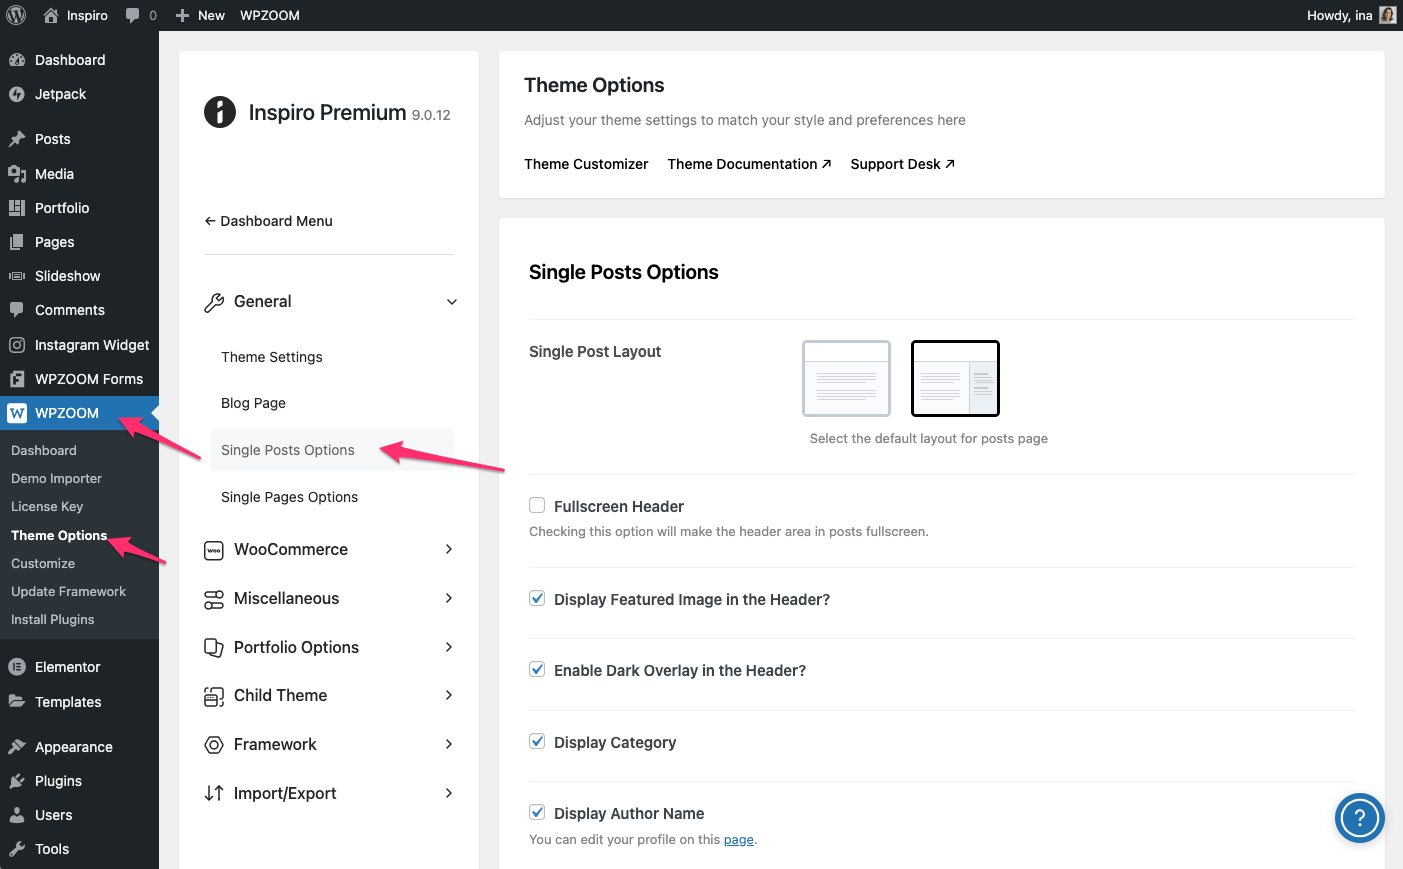Open Single Pages Options menu item
The height and width of the screenshot is (869, 1403).
pyautogui.click(x=289, y=497)
